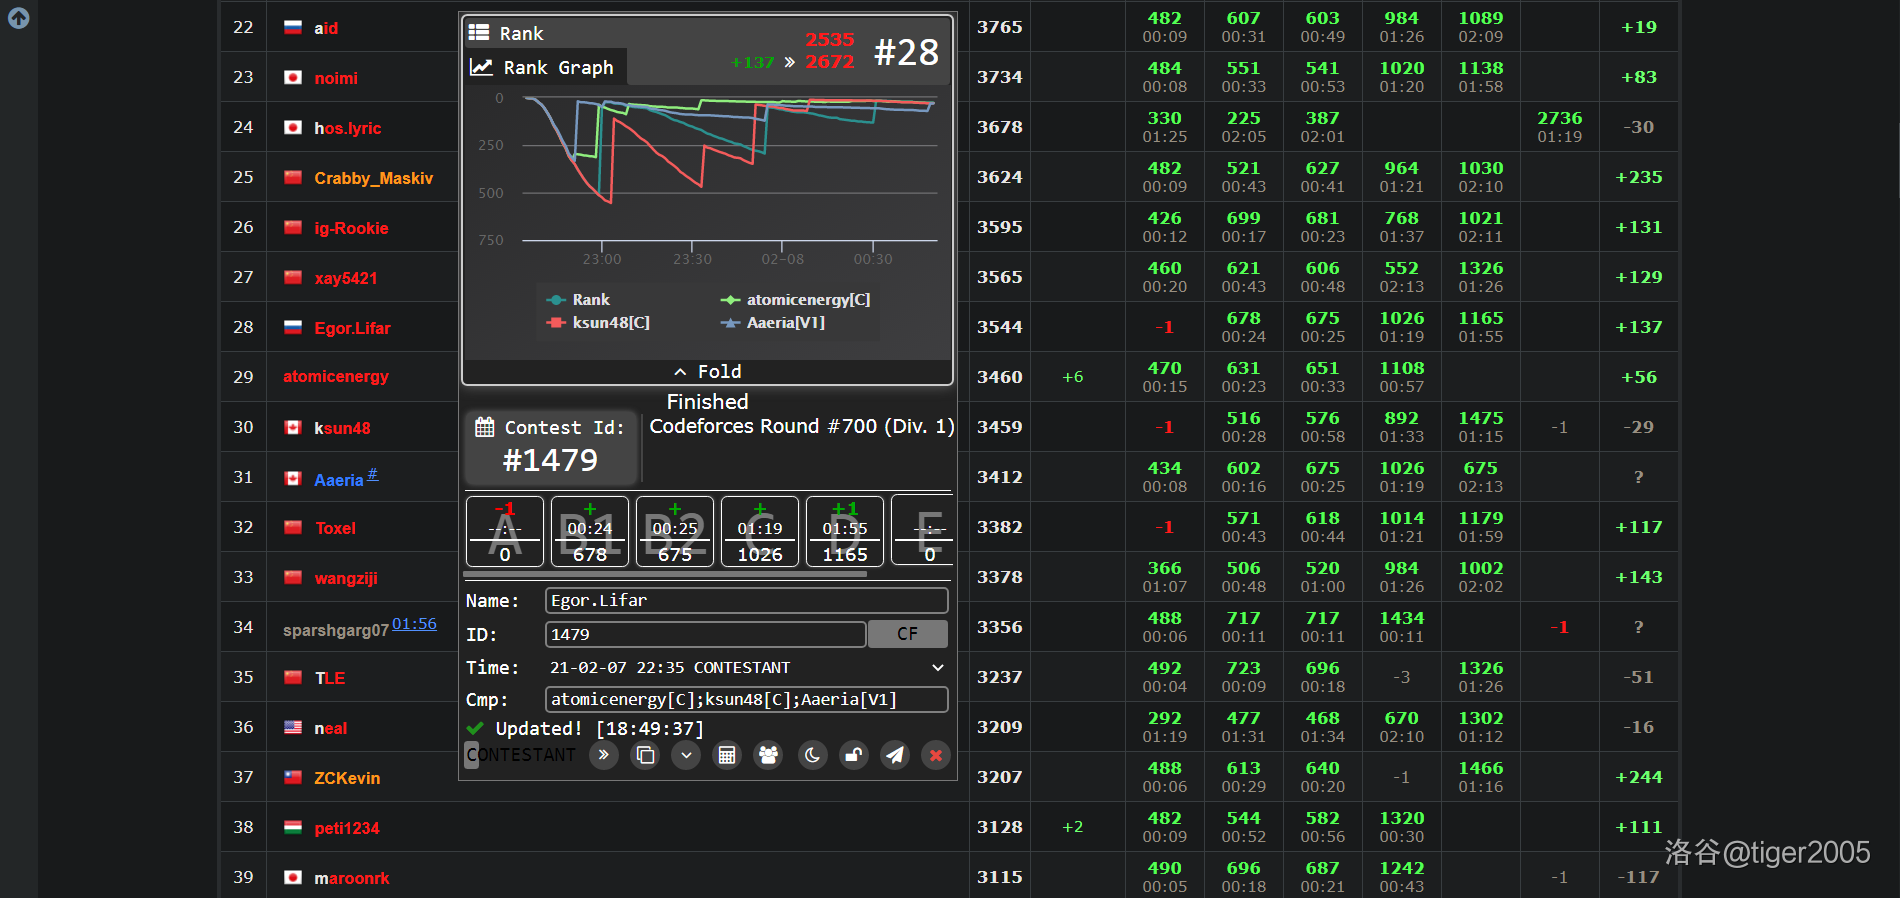Image resolution: width=1900 pixels, height=898 pixels.
Task: Click the CF button next to ID
Action: (907, 634)
